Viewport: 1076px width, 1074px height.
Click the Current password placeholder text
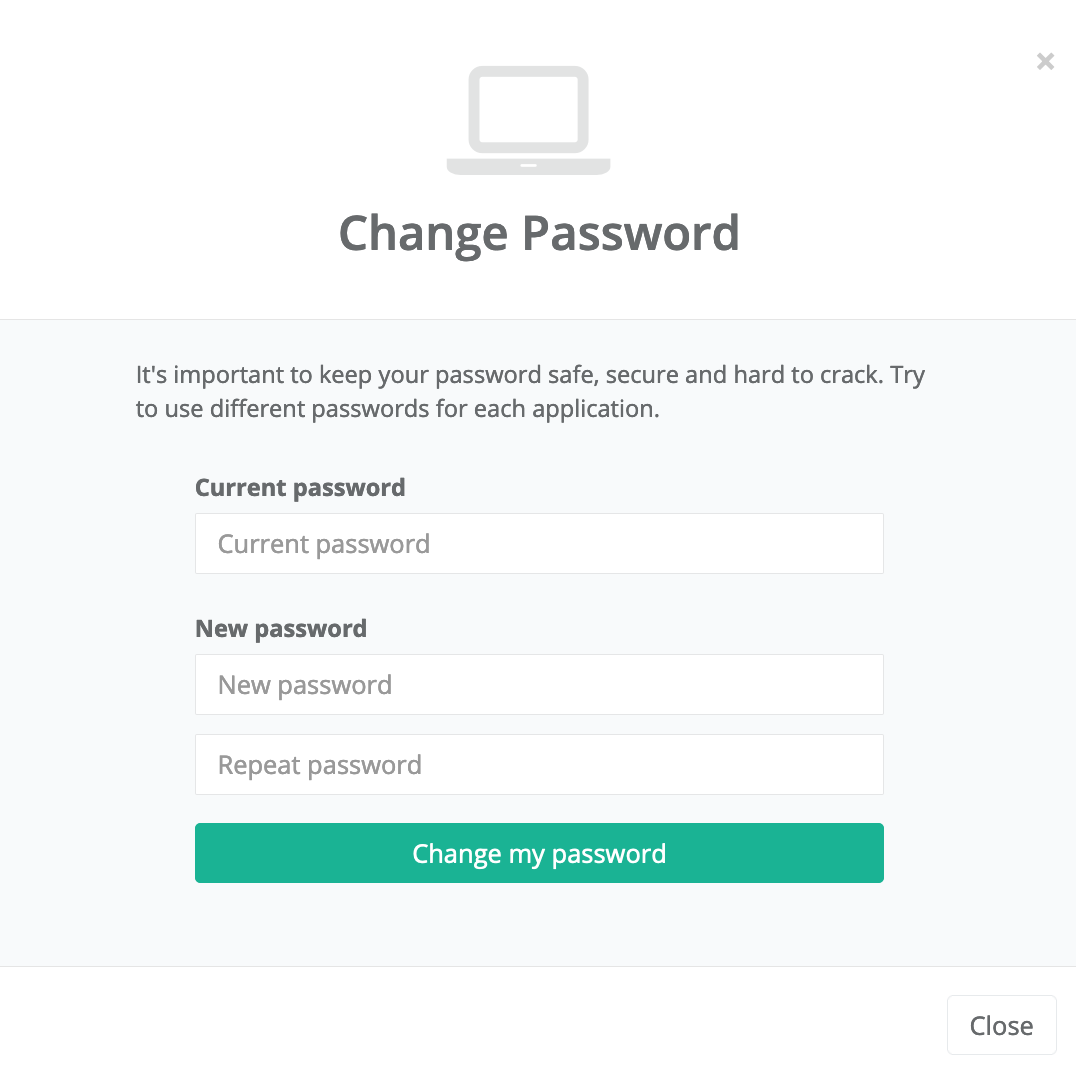(x=324, y=544)
